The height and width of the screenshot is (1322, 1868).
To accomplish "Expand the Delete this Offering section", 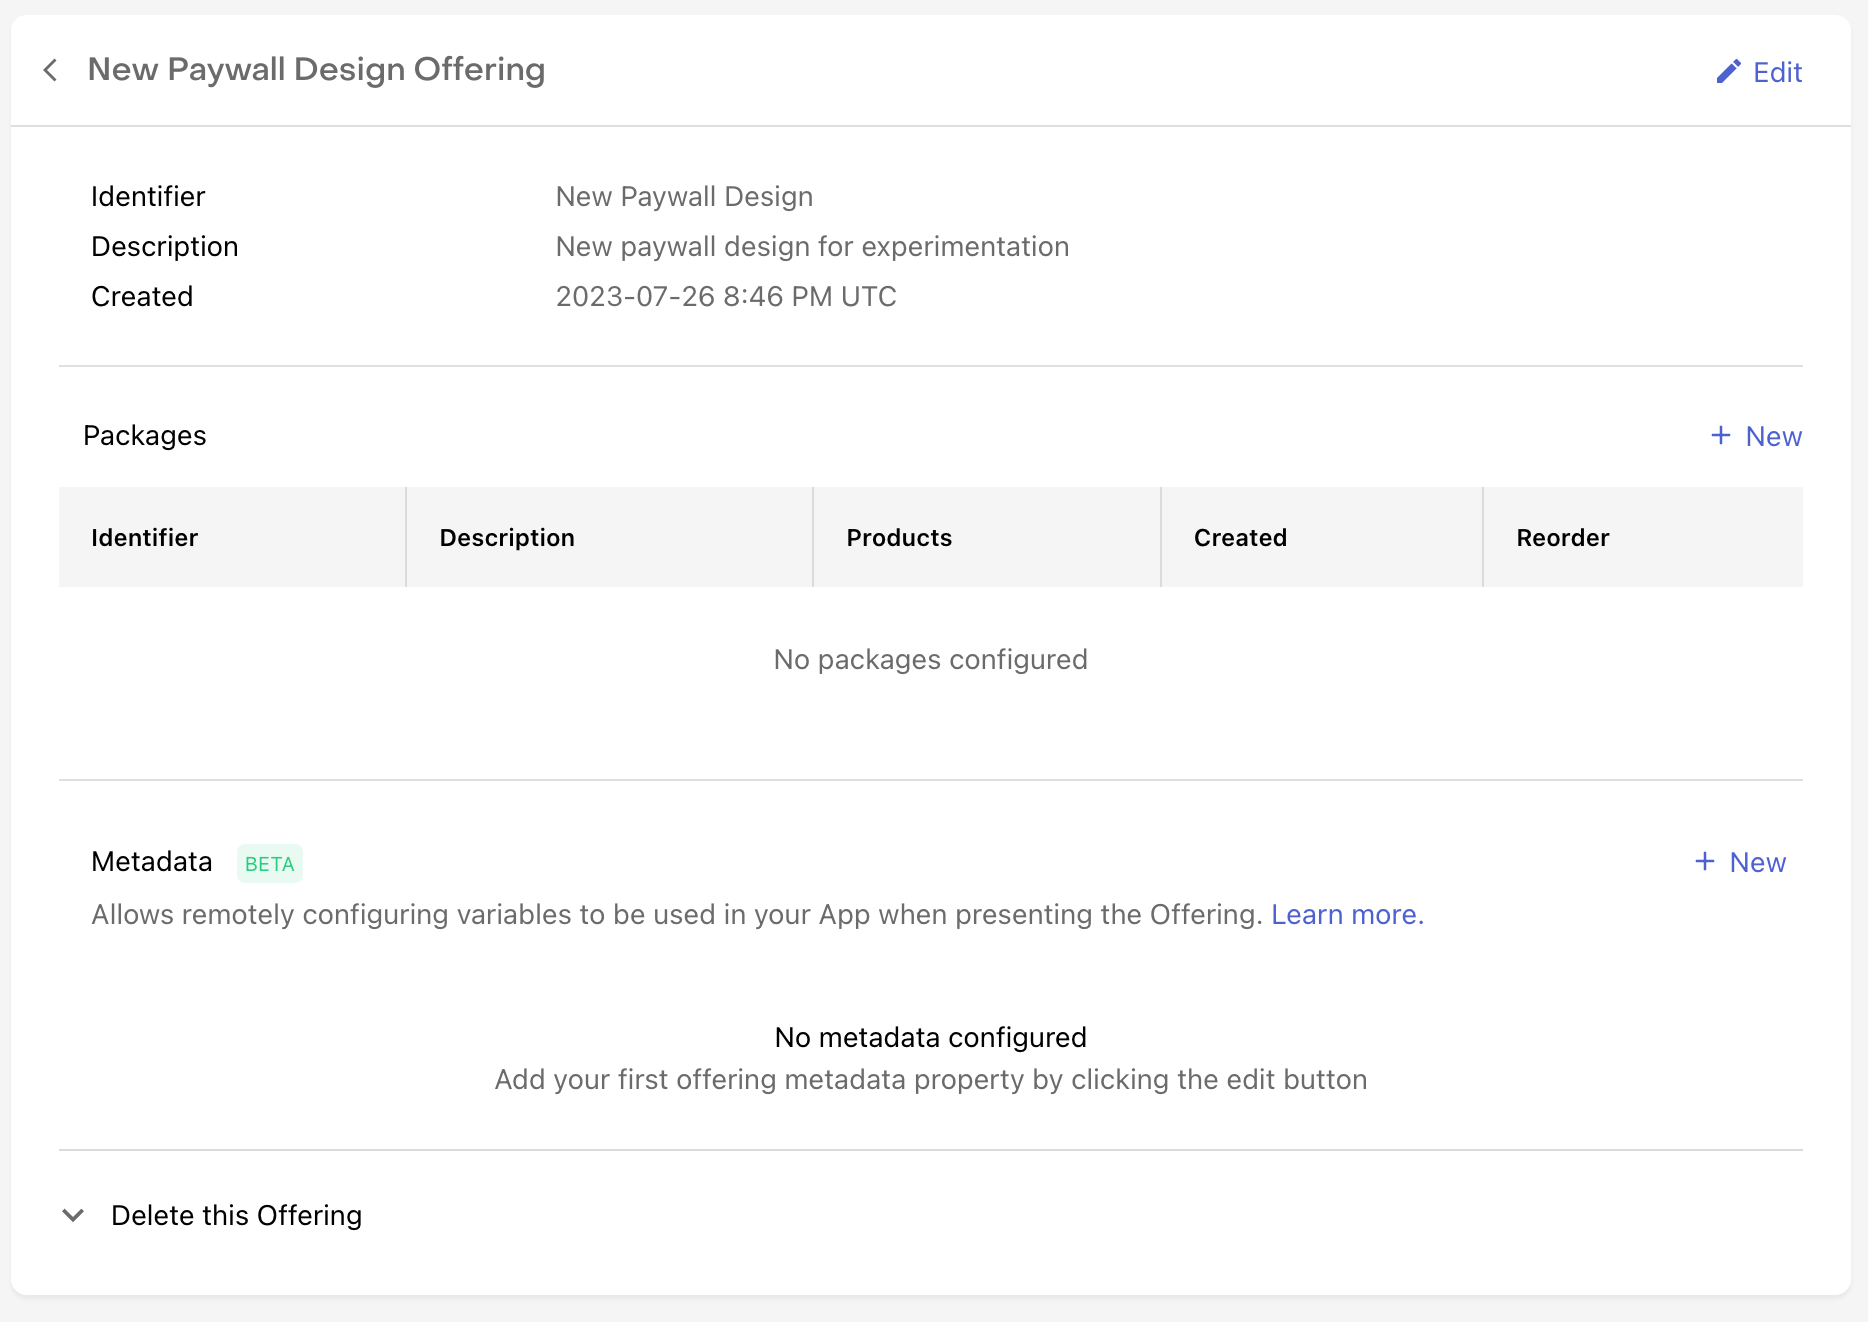I will click(212, 1215).
